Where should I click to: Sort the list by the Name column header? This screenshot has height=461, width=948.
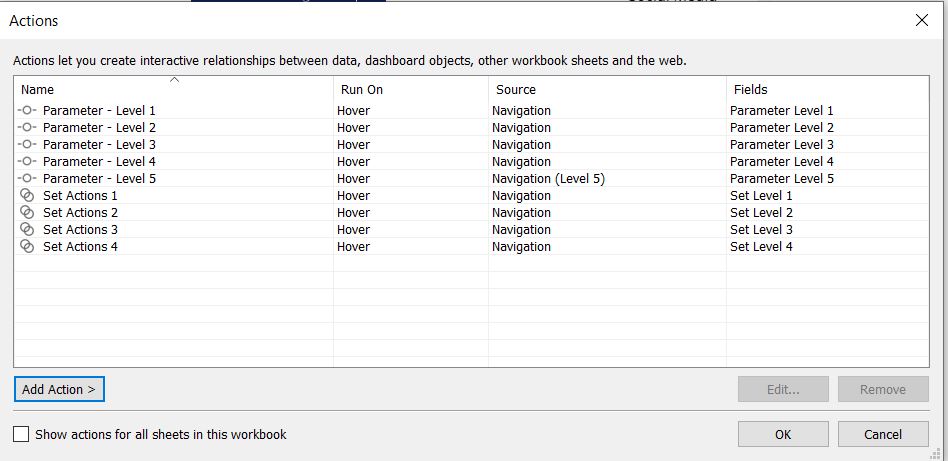pos(37,90)
